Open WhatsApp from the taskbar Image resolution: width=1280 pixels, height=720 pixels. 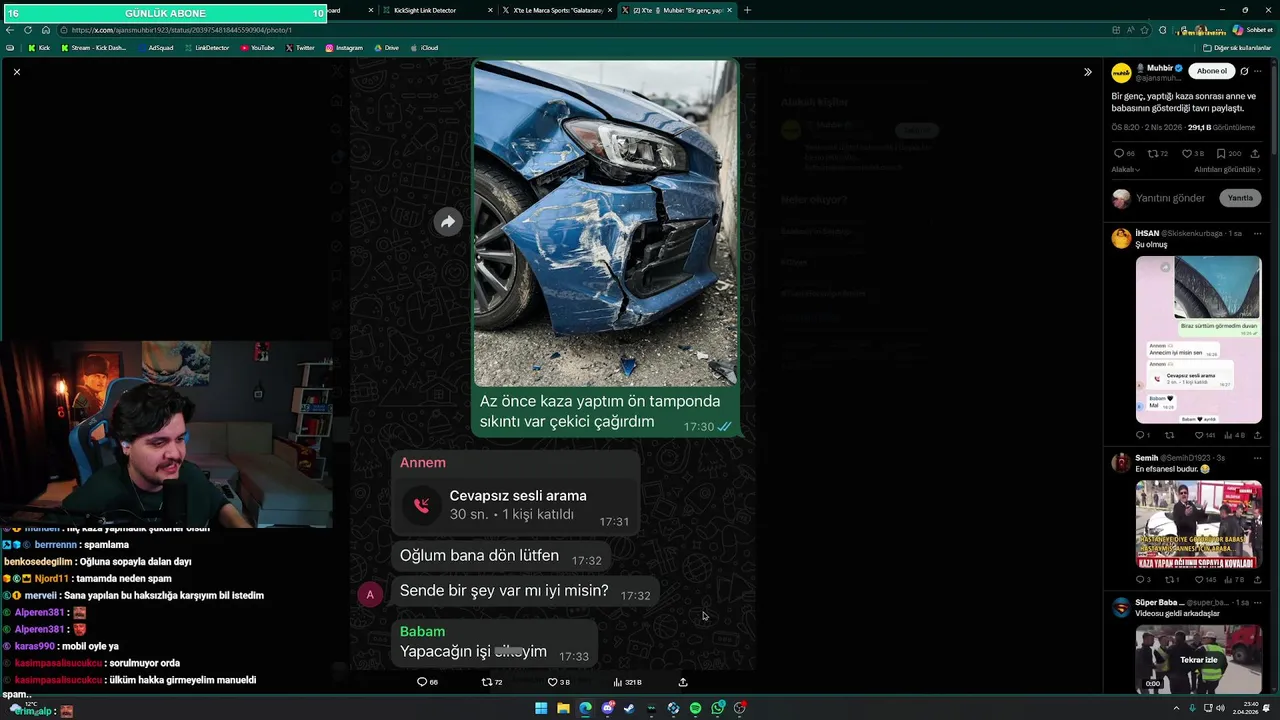pos(718,708)
